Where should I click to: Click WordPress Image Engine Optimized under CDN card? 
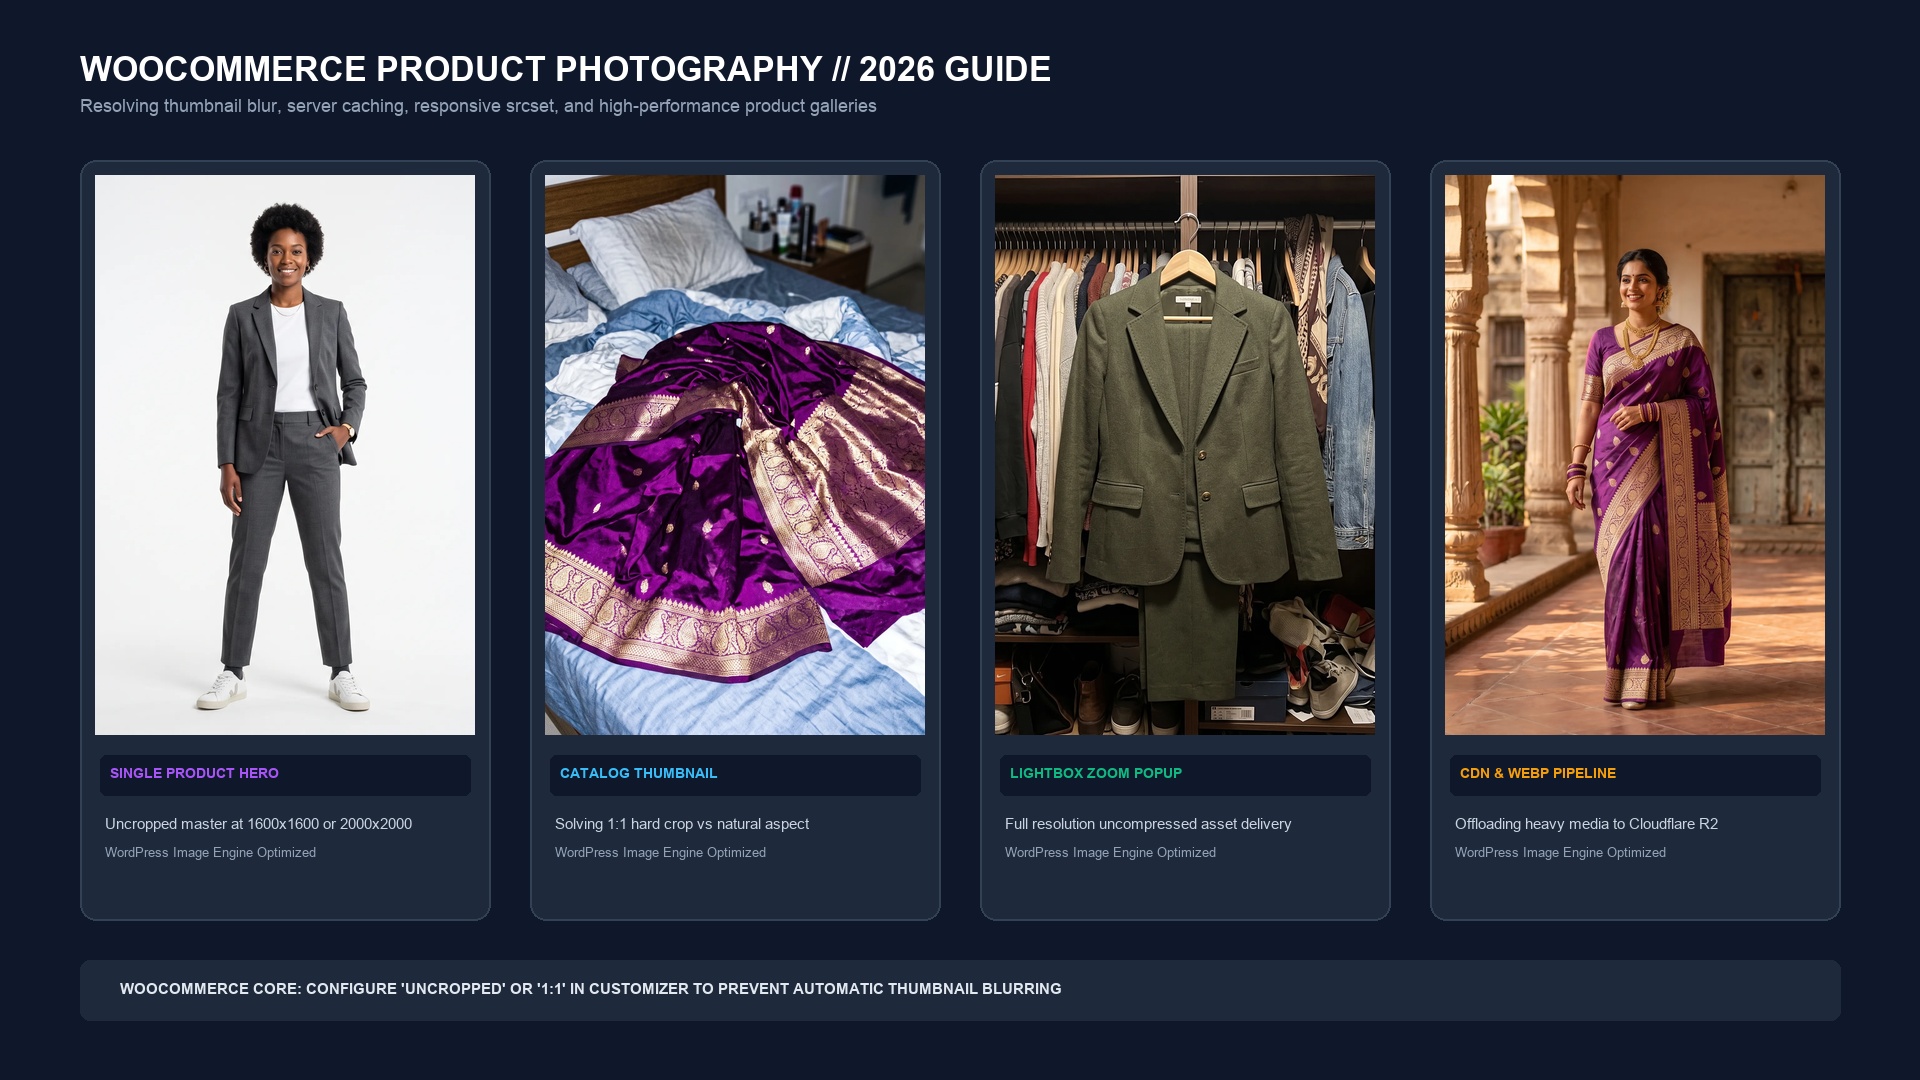[1560, 853]
